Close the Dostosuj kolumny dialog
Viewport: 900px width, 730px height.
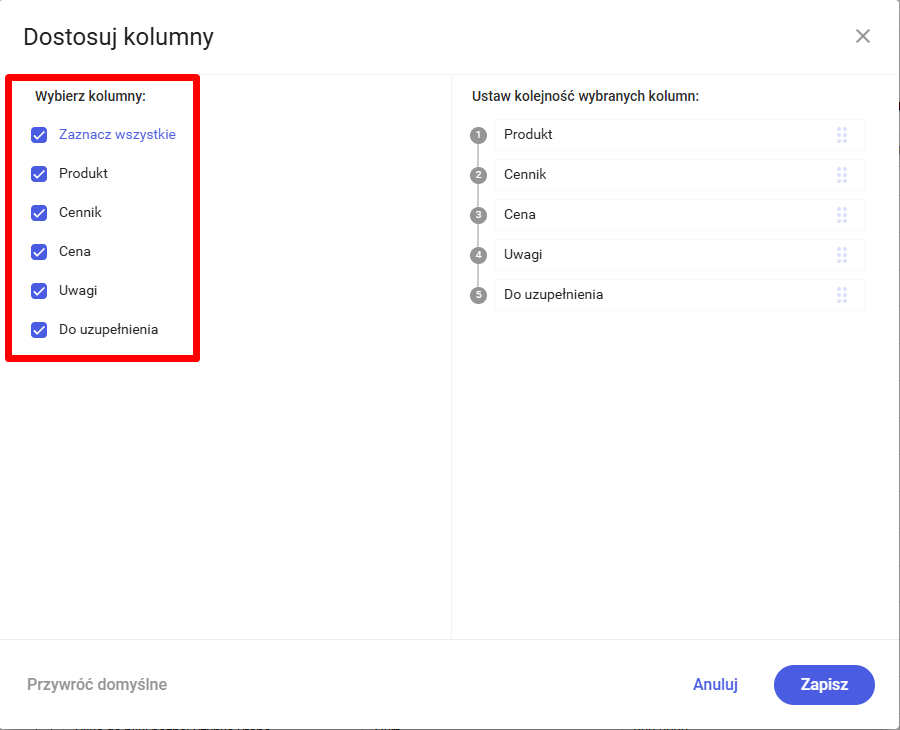(863, 37)
